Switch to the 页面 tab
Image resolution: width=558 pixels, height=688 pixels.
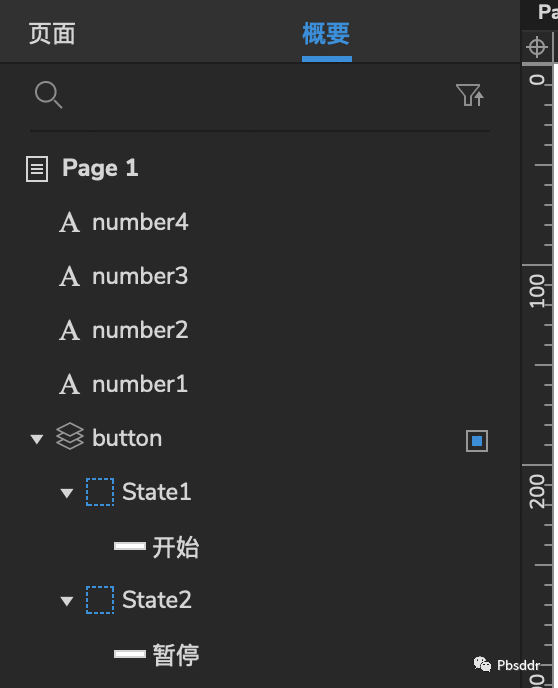[x=52, y=34]
